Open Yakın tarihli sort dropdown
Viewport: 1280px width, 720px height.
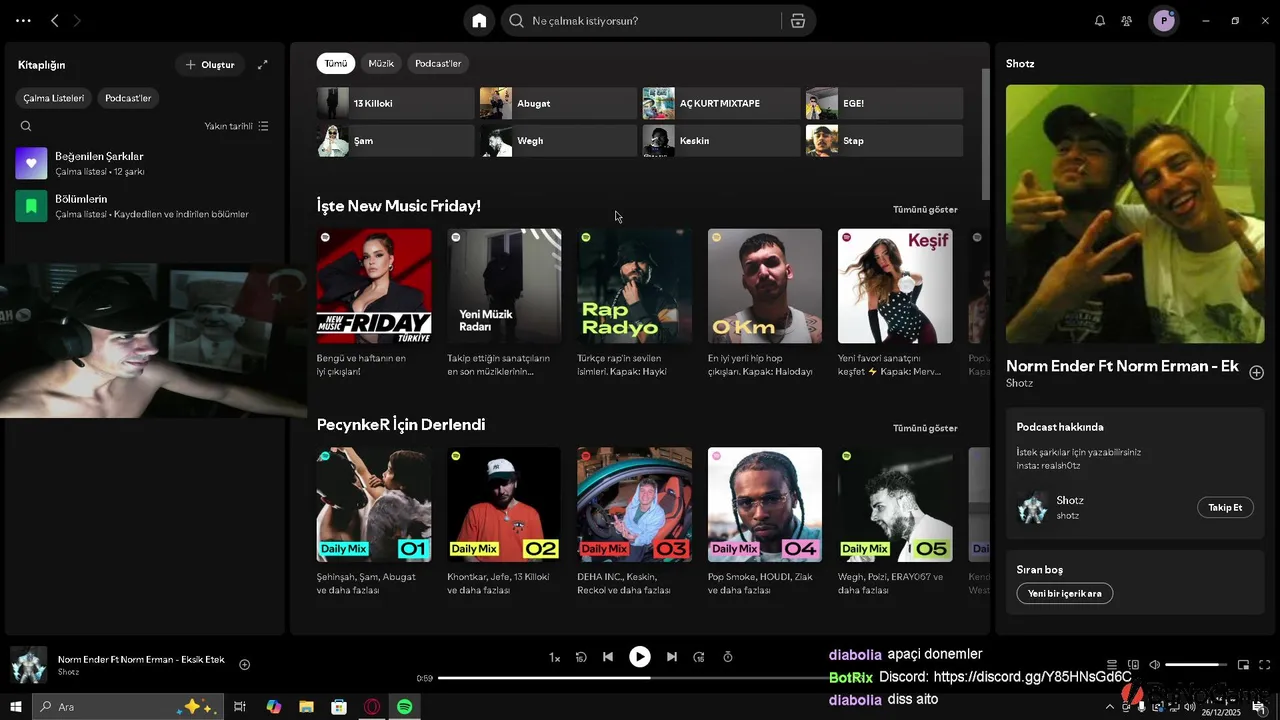[x=236, y=126]
